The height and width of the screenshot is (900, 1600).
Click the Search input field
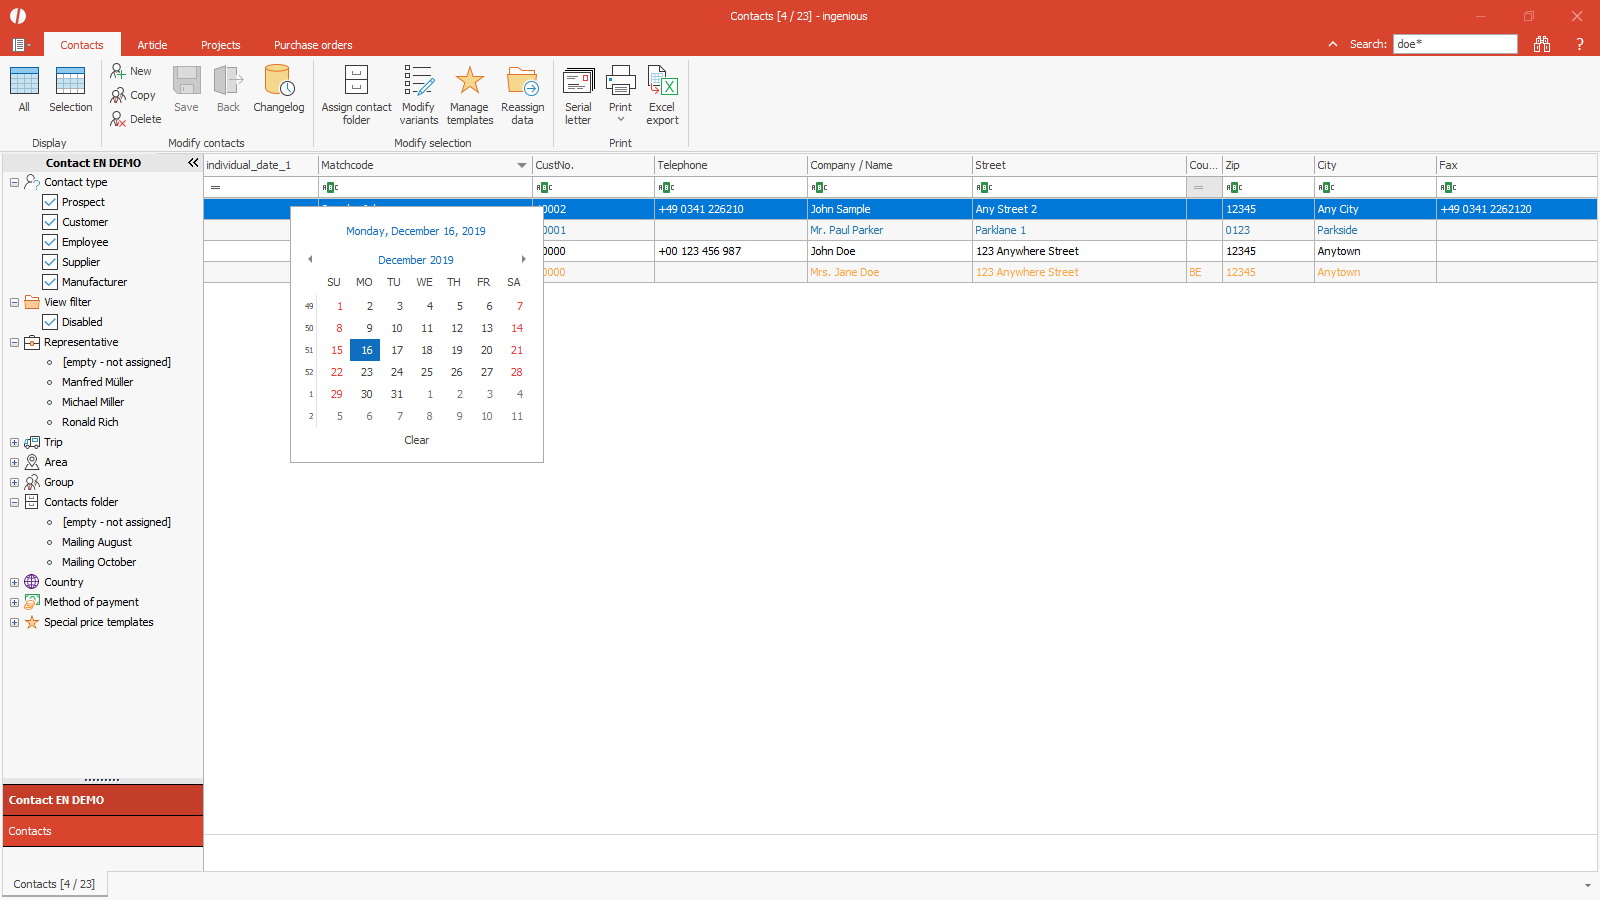point(1454,44)
